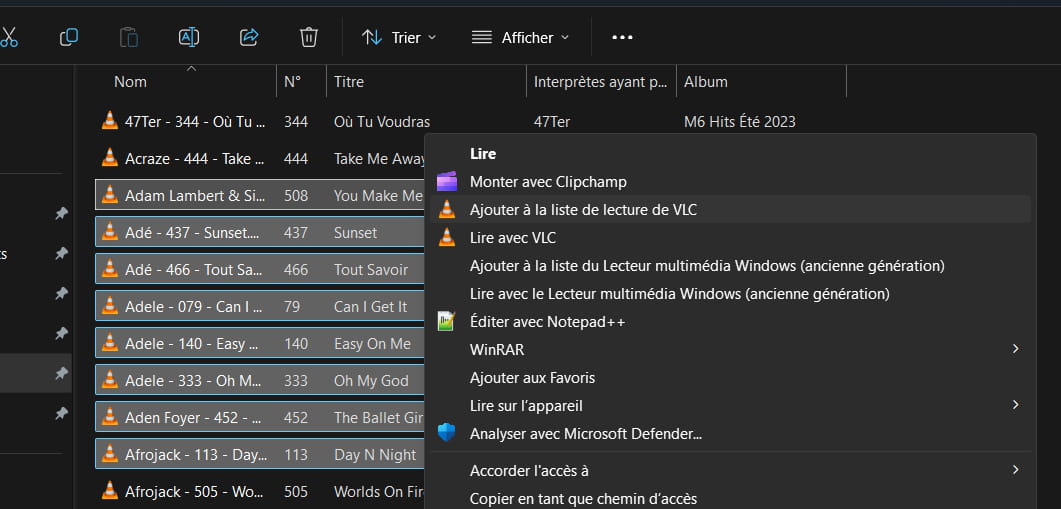This screenshot has width=1061, height=509.
Task: Select Lire avec le Lecteur multimédia Windows
Action: coord(730,294)
